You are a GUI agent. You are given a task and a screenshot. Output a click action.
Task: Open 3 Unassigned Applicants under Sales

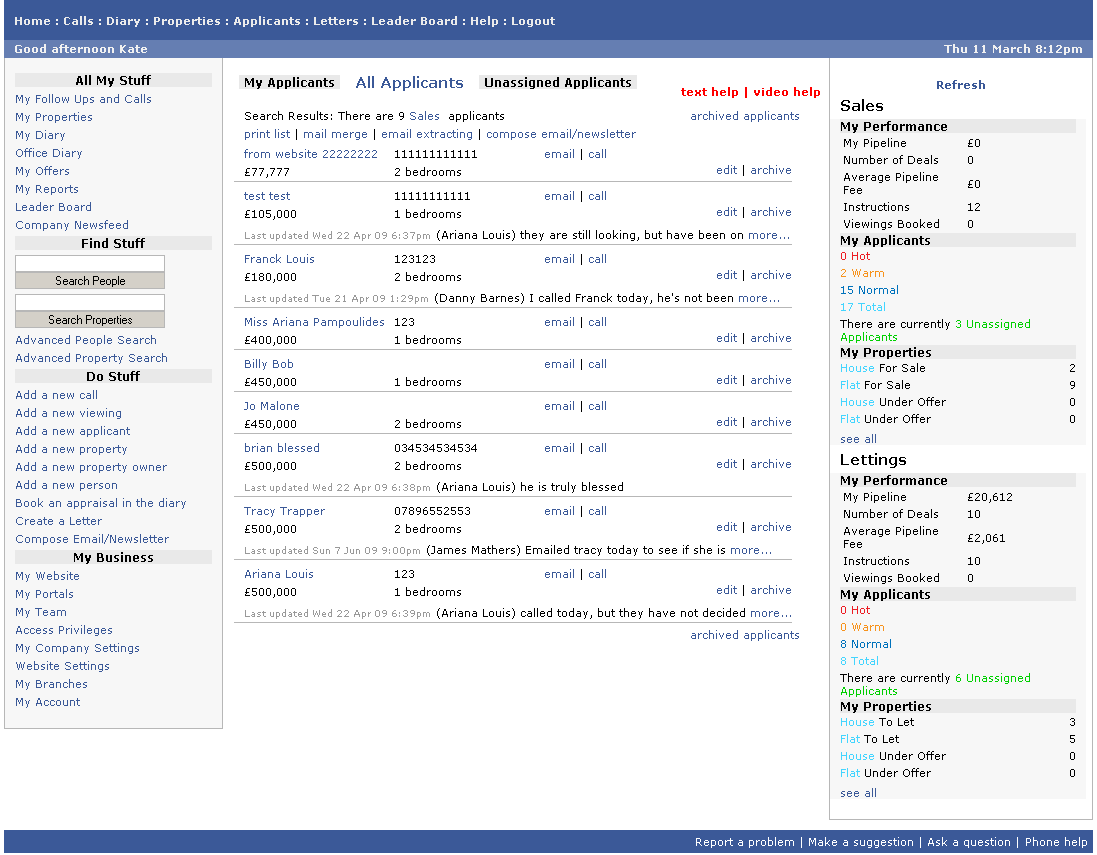pyautogui.click(x=935, y=331)
